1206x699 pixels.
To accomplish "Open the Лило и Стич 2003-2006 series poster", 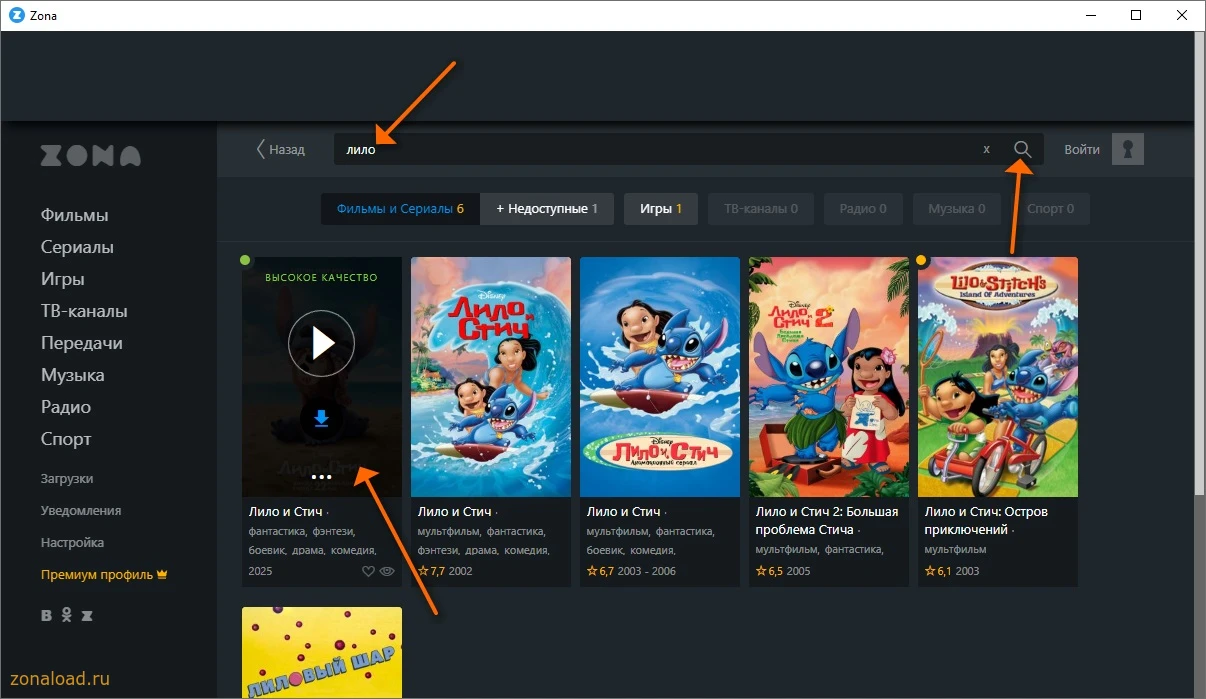I will 660,377.
